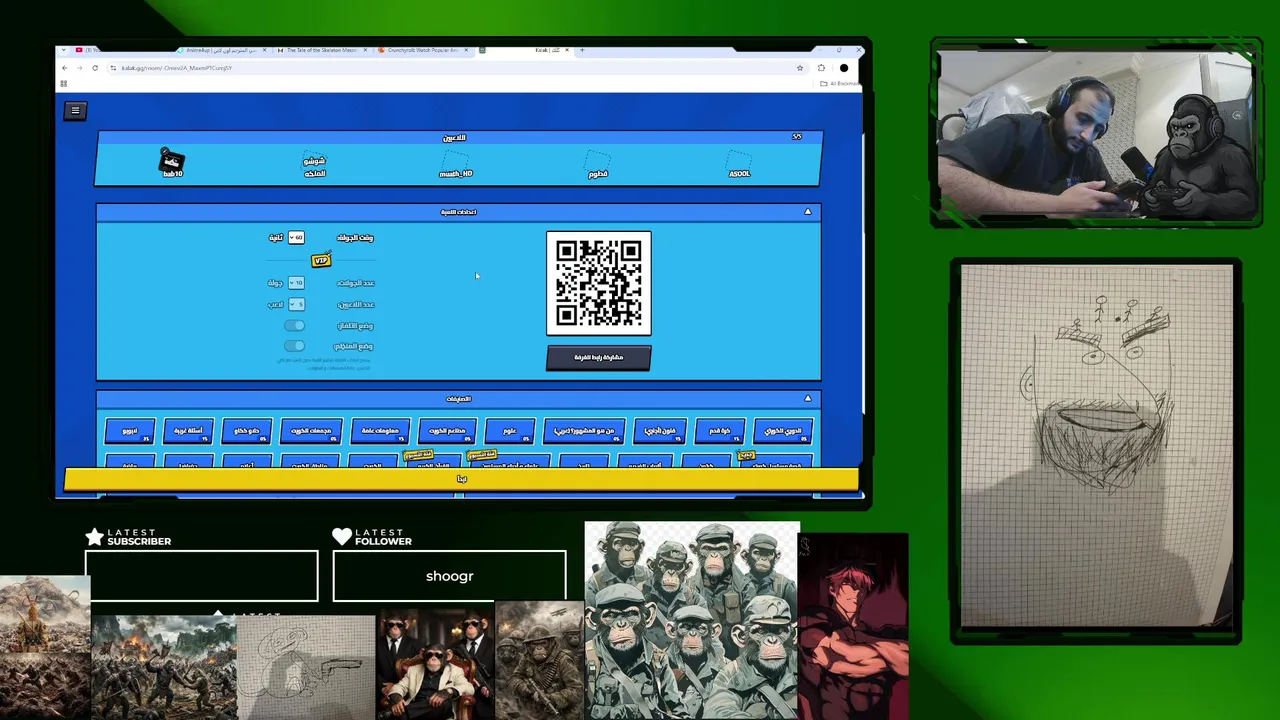The height and width of the screenshot is (720, 1280).
Task: Click the webcam feed with gorilla
Action: pos(1096,132)
